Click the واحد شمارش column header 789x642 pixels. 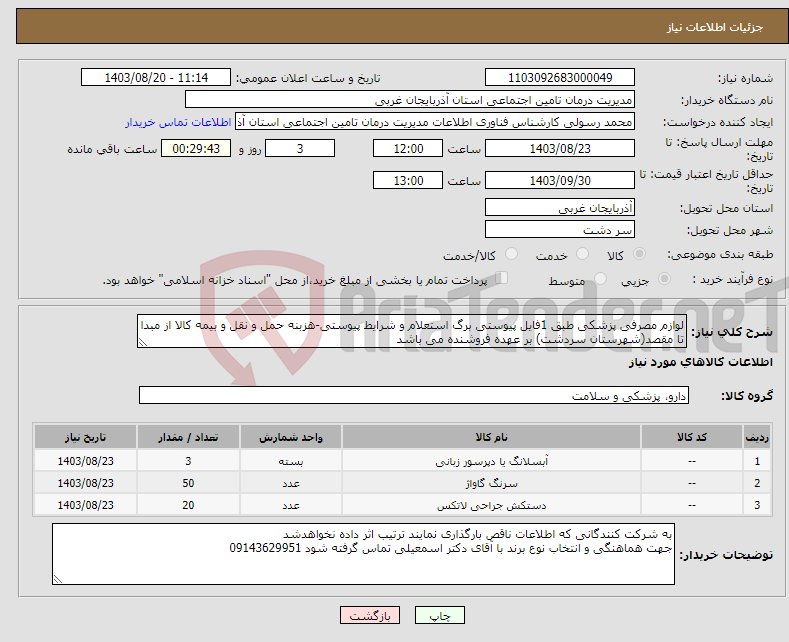click(x=291, y=437)
